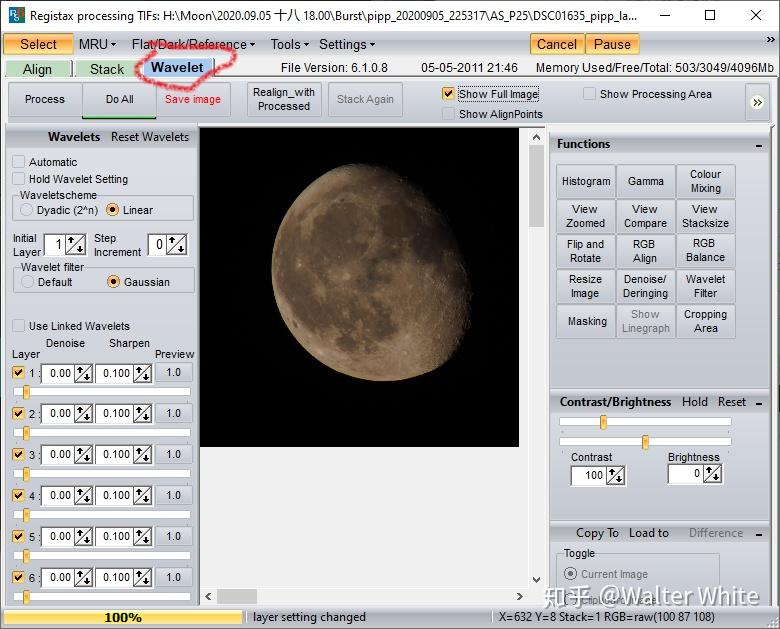This screenshot has height=629, width=780.
Task: Open the Colour Mixing function
Action: coord(705,181)
